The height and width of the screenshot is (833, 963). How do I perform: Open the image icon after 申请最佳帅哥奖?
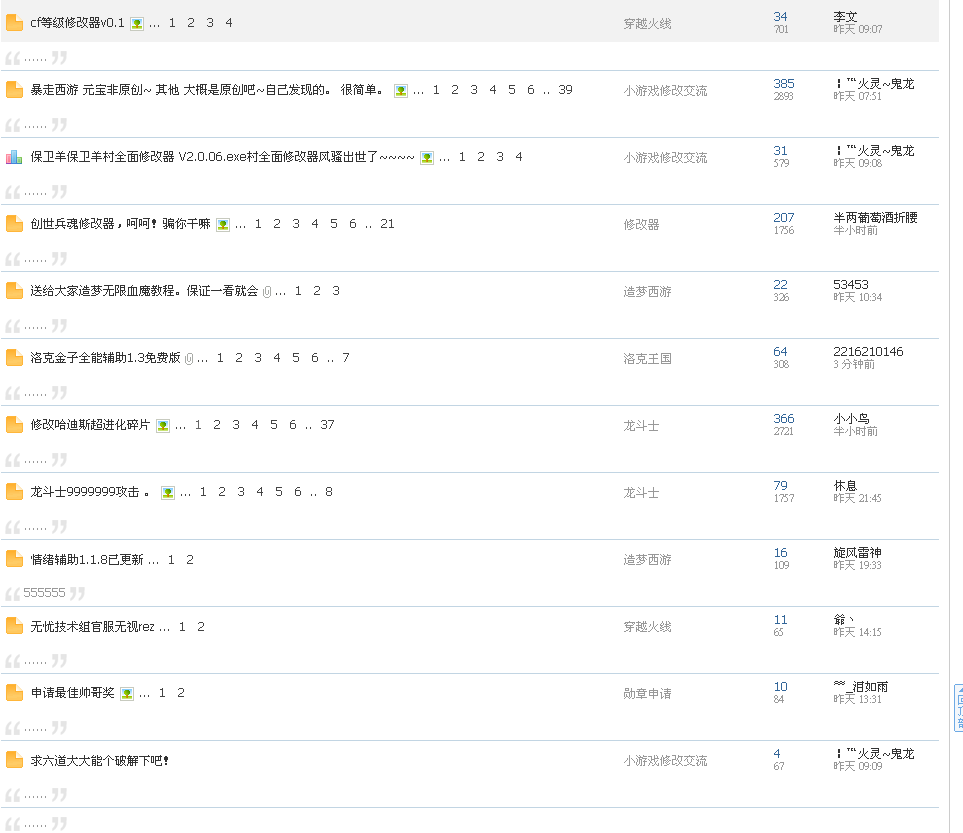[x=127, y=694]
